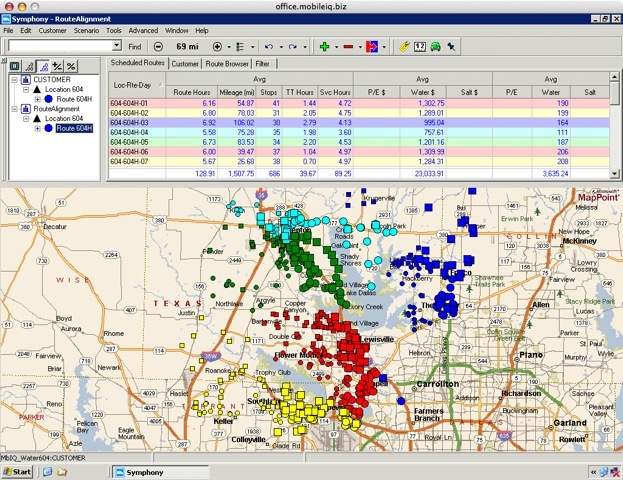Image resolution: width=623 pixels, height=480 pixels.
Task: Click the percent icon above tree panel
Action: pyautogui.click(x=70, y=65)
